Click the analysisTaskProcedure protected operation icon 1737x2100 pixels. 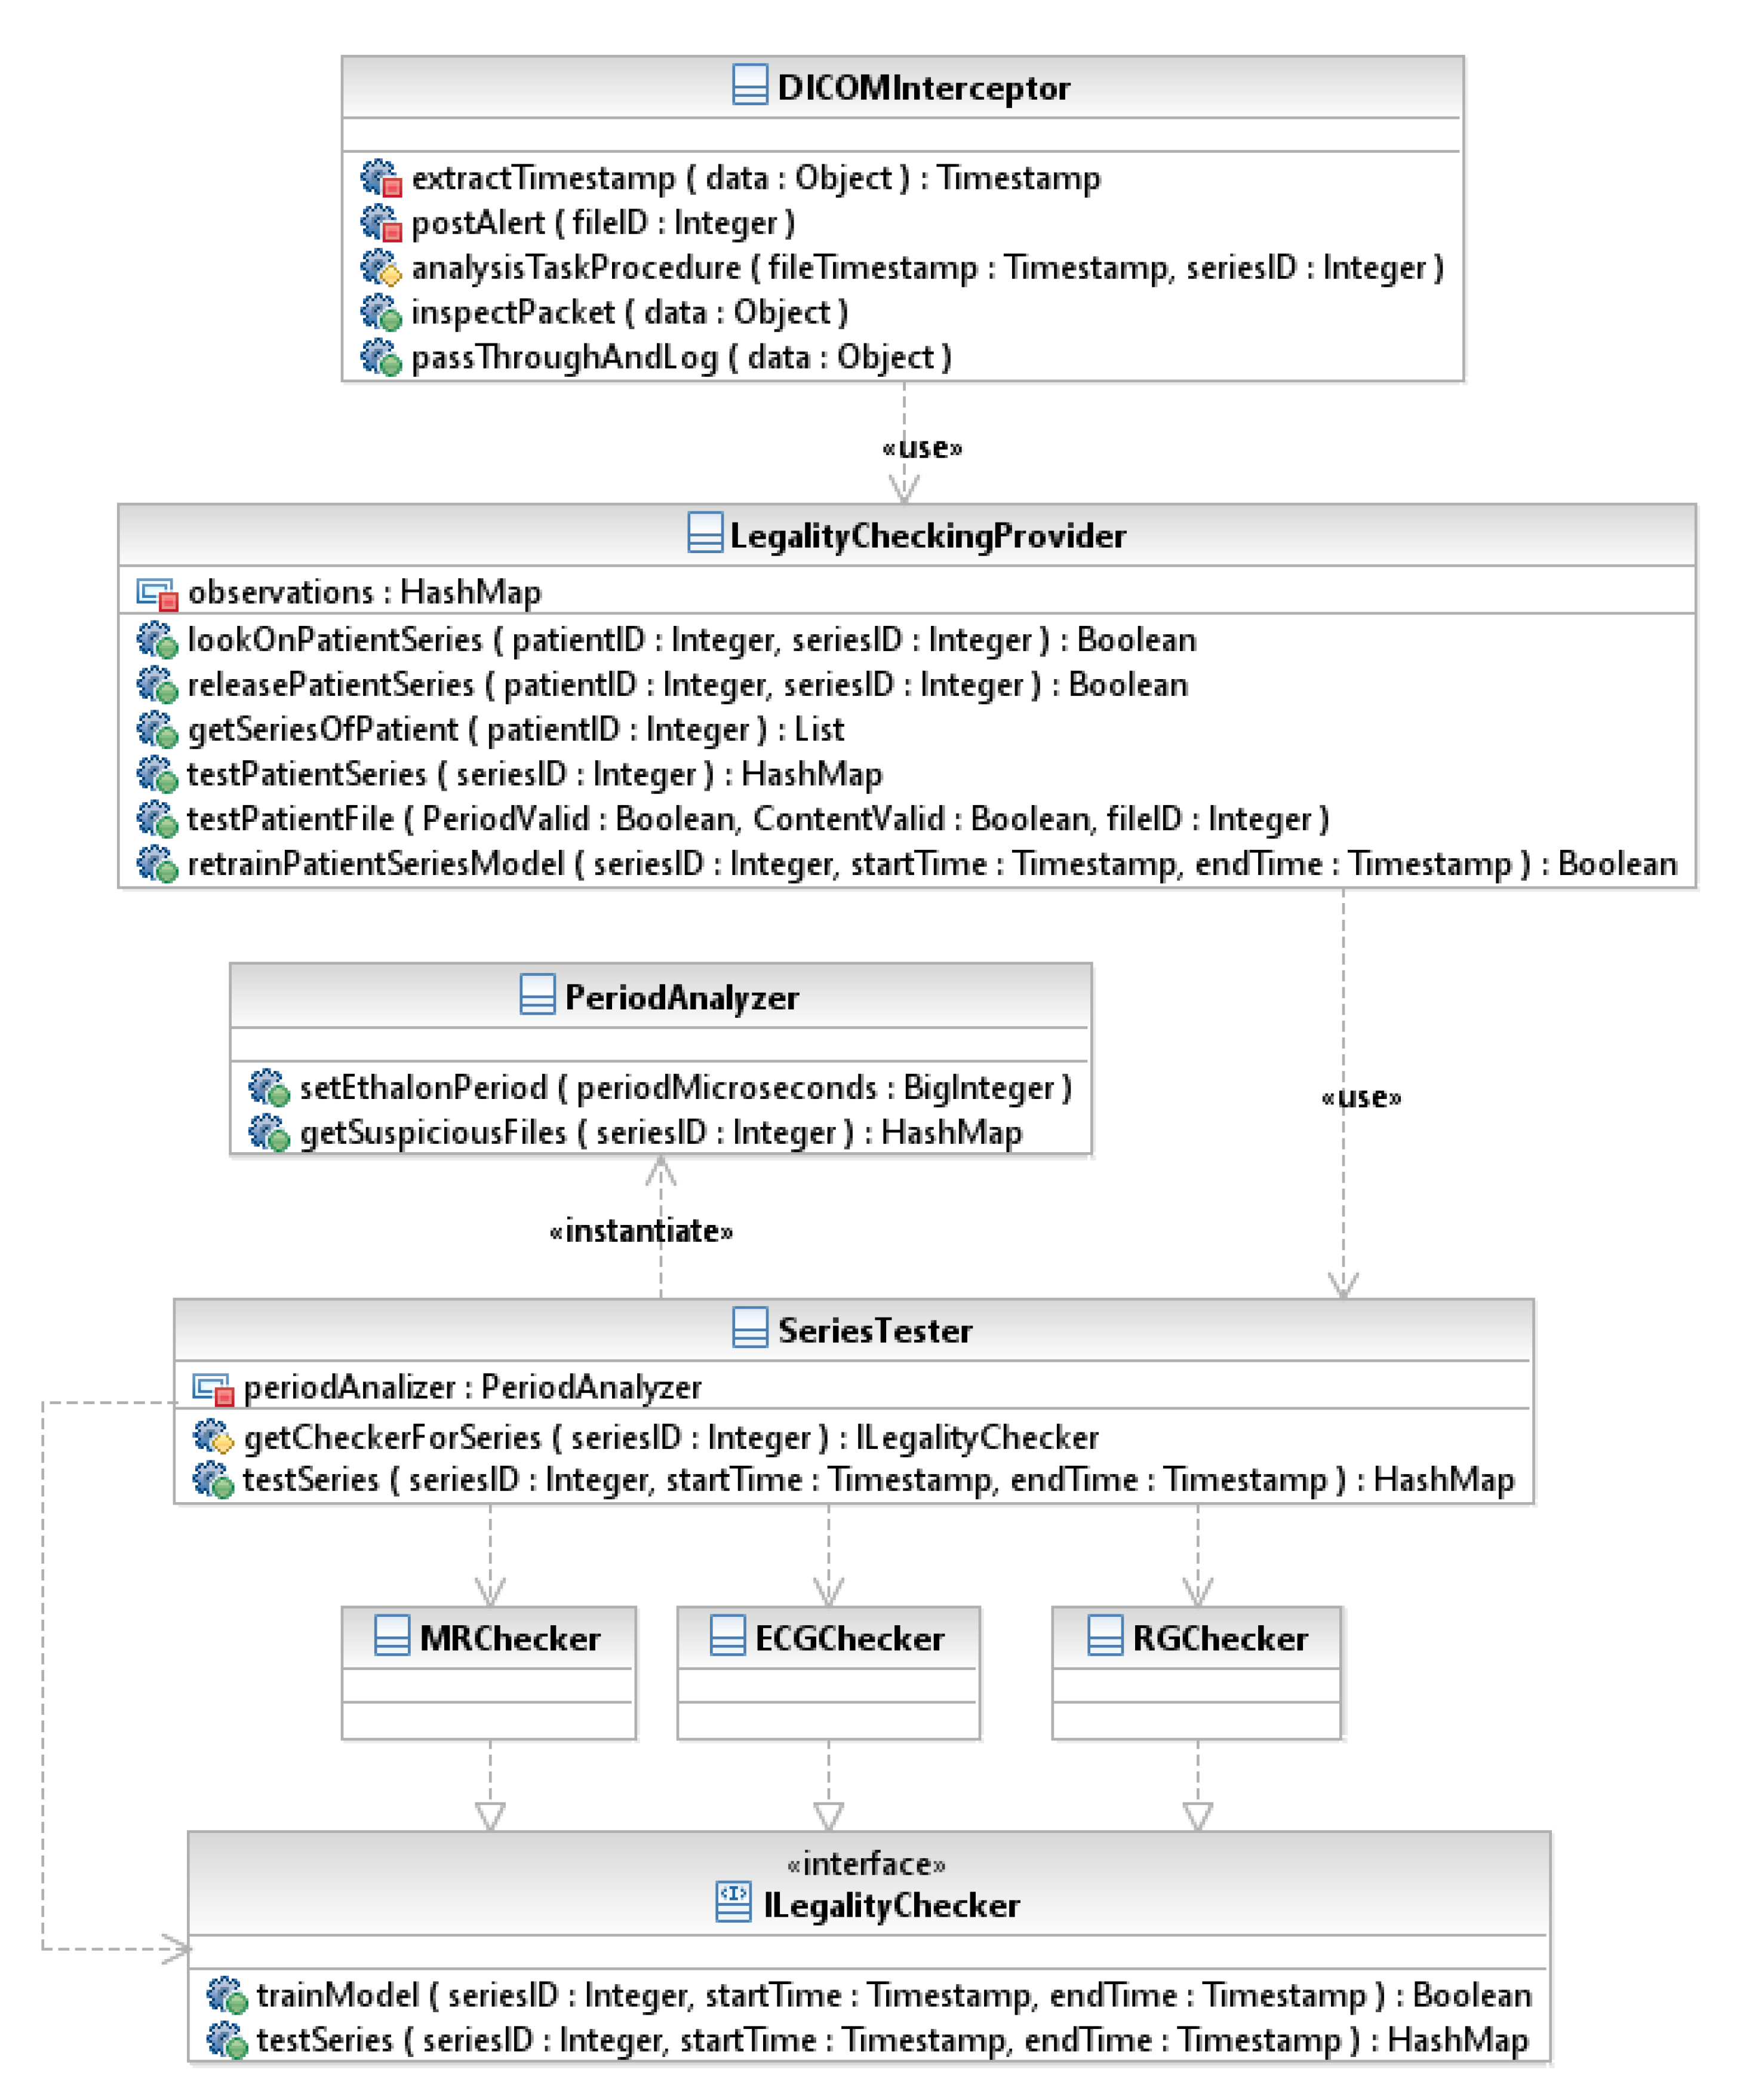[x=381, y=267]
